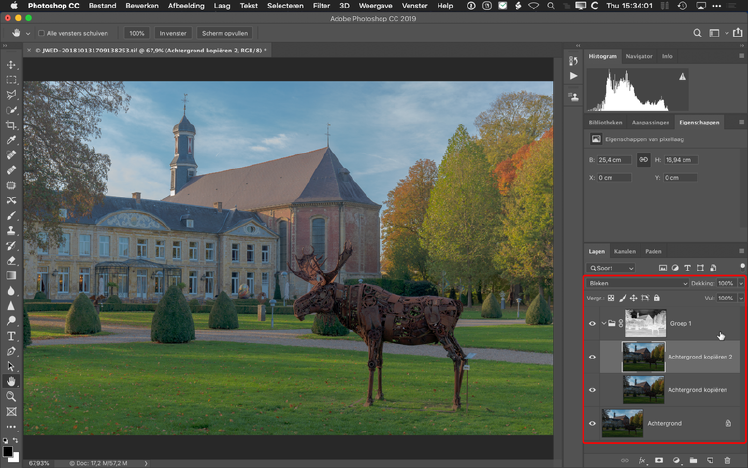Select the Zoom tool
This screenshot has height=468, width=748.
click(11, 396)
